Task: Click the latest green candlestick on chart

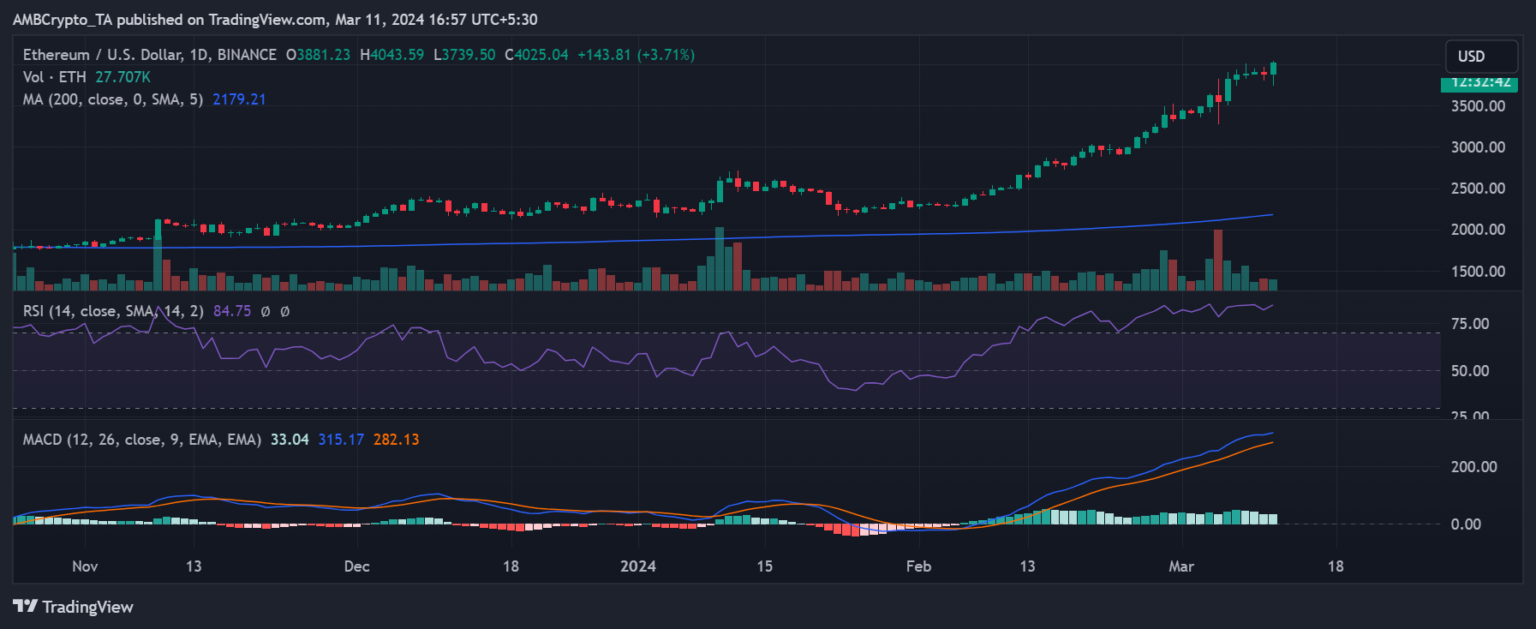Action: pyautogui.click(x=1273, y=68)
